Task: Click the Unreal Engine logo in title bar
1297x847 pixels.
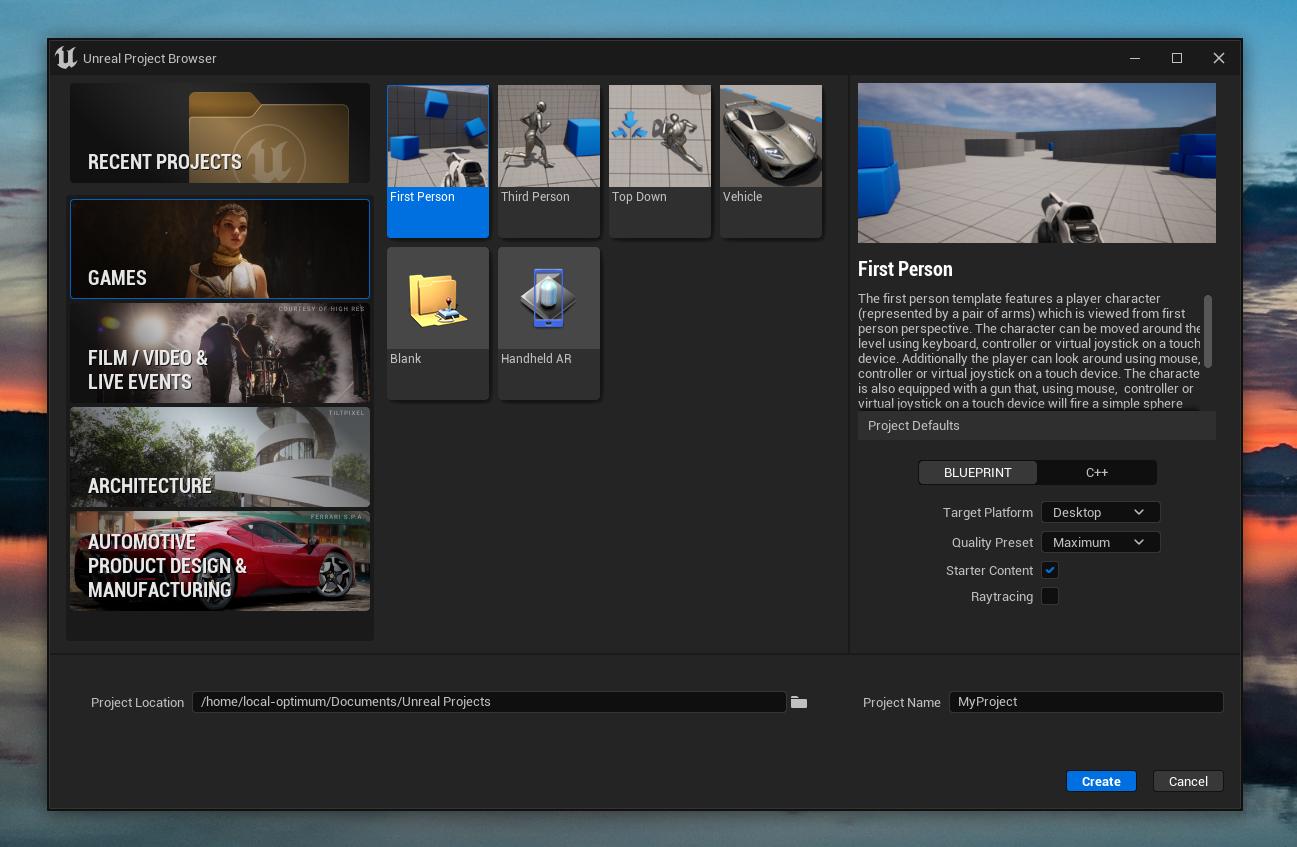Action: coord(66,58)
